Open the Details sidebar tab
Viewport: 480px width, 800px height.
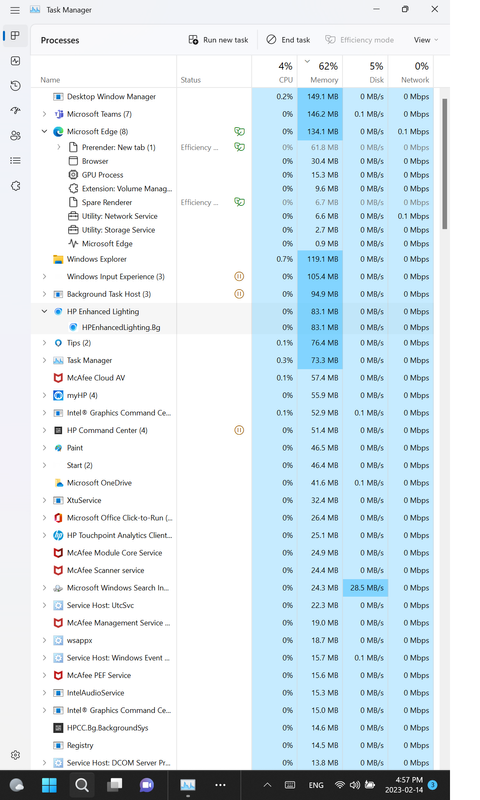point(15,161)
